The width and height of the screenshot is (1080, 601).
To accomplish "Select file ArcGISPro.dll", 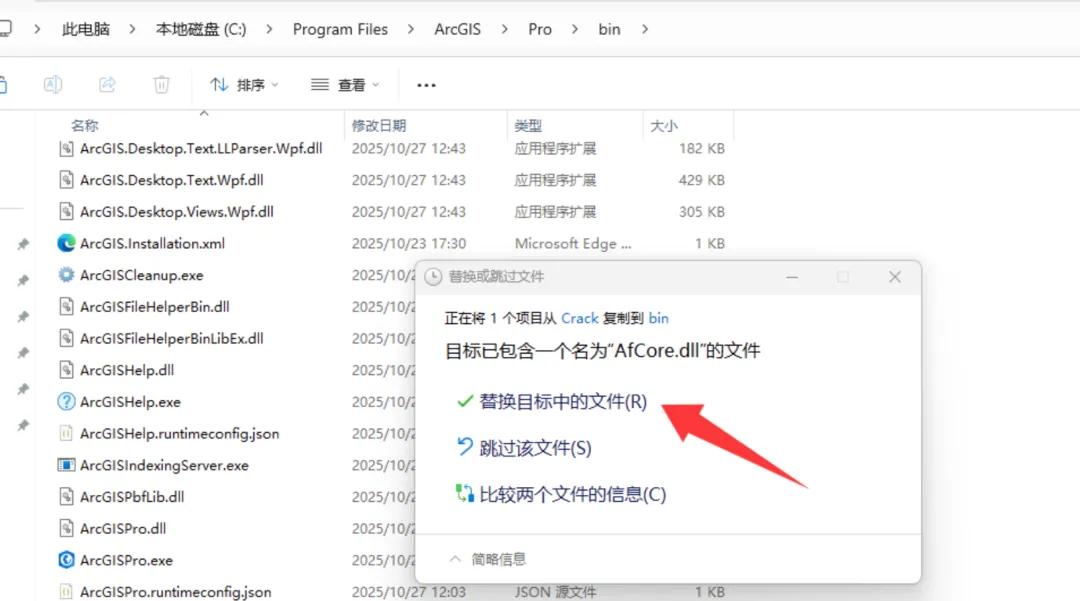I will pyautogui.click(x=123, y=529).
